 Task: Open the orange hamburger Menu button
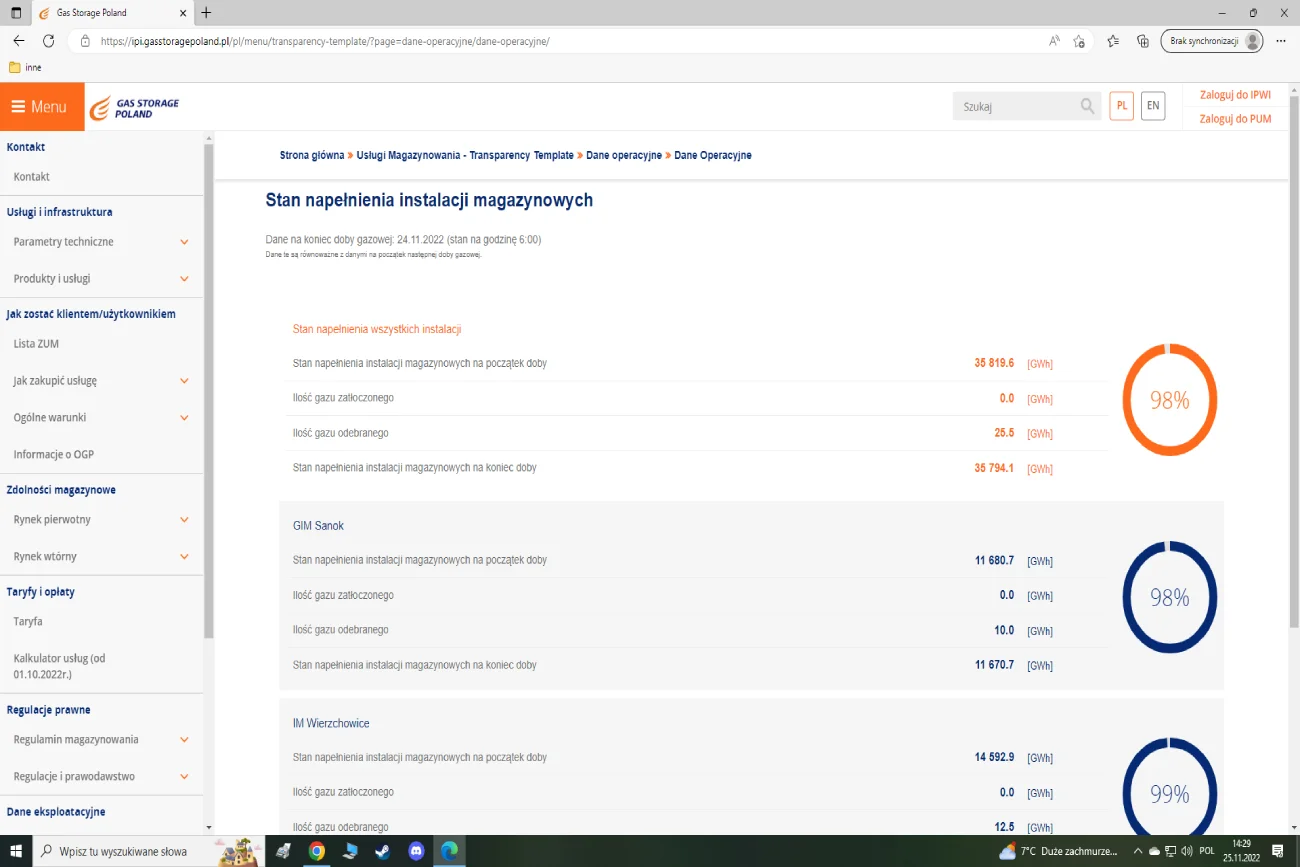click(x=42, y=107)
